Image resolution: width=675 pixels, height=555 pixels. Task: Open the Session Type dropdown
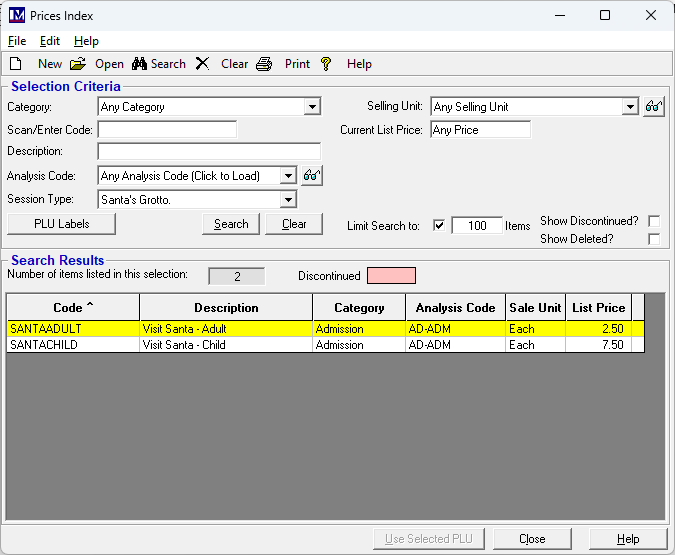[x=288, y=199]
